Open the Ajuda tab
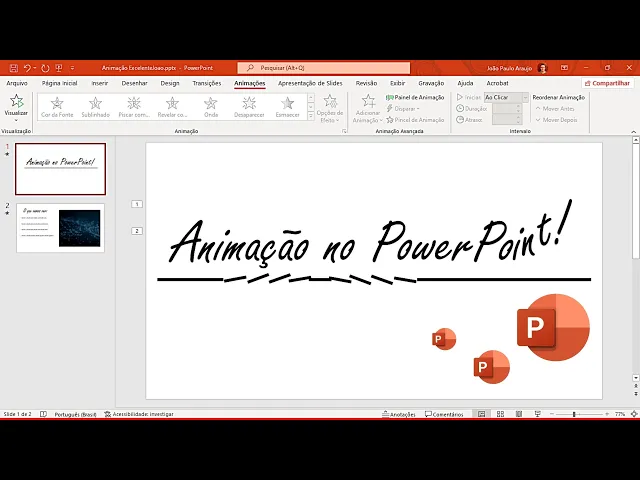 (465, 83)
